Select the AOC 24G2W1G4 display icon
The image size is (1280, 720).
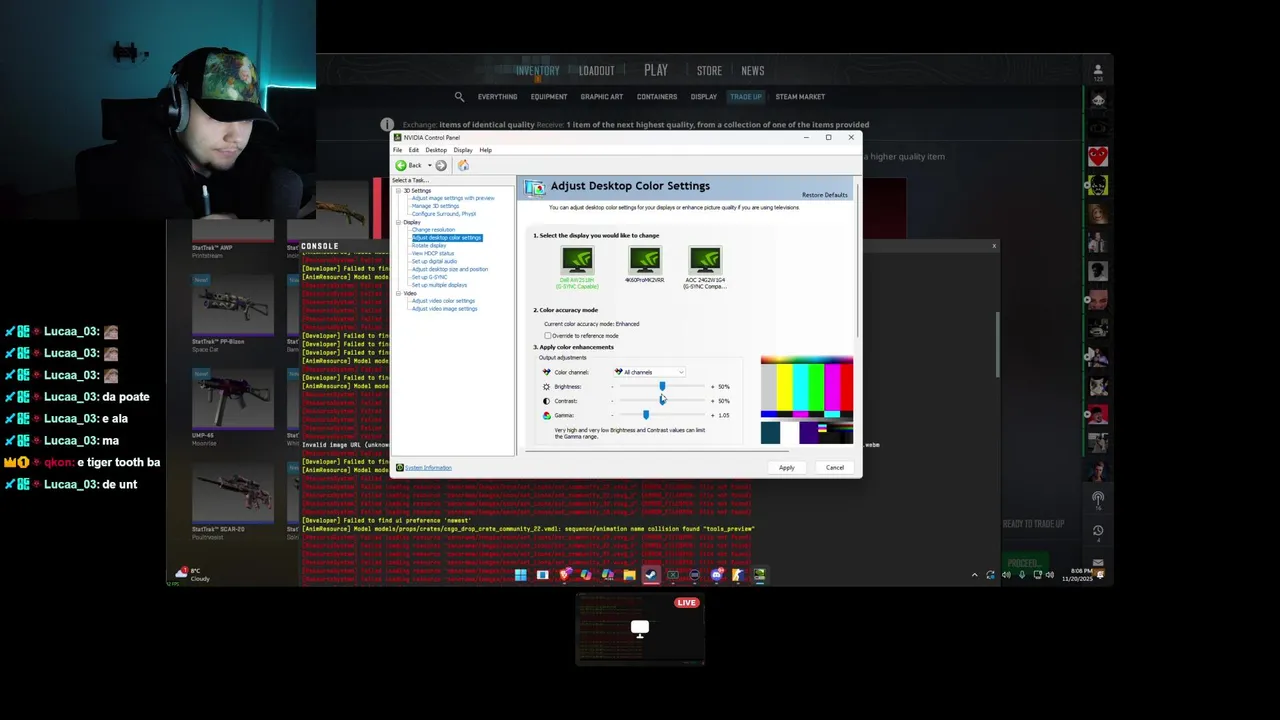(x=705, y=261)
